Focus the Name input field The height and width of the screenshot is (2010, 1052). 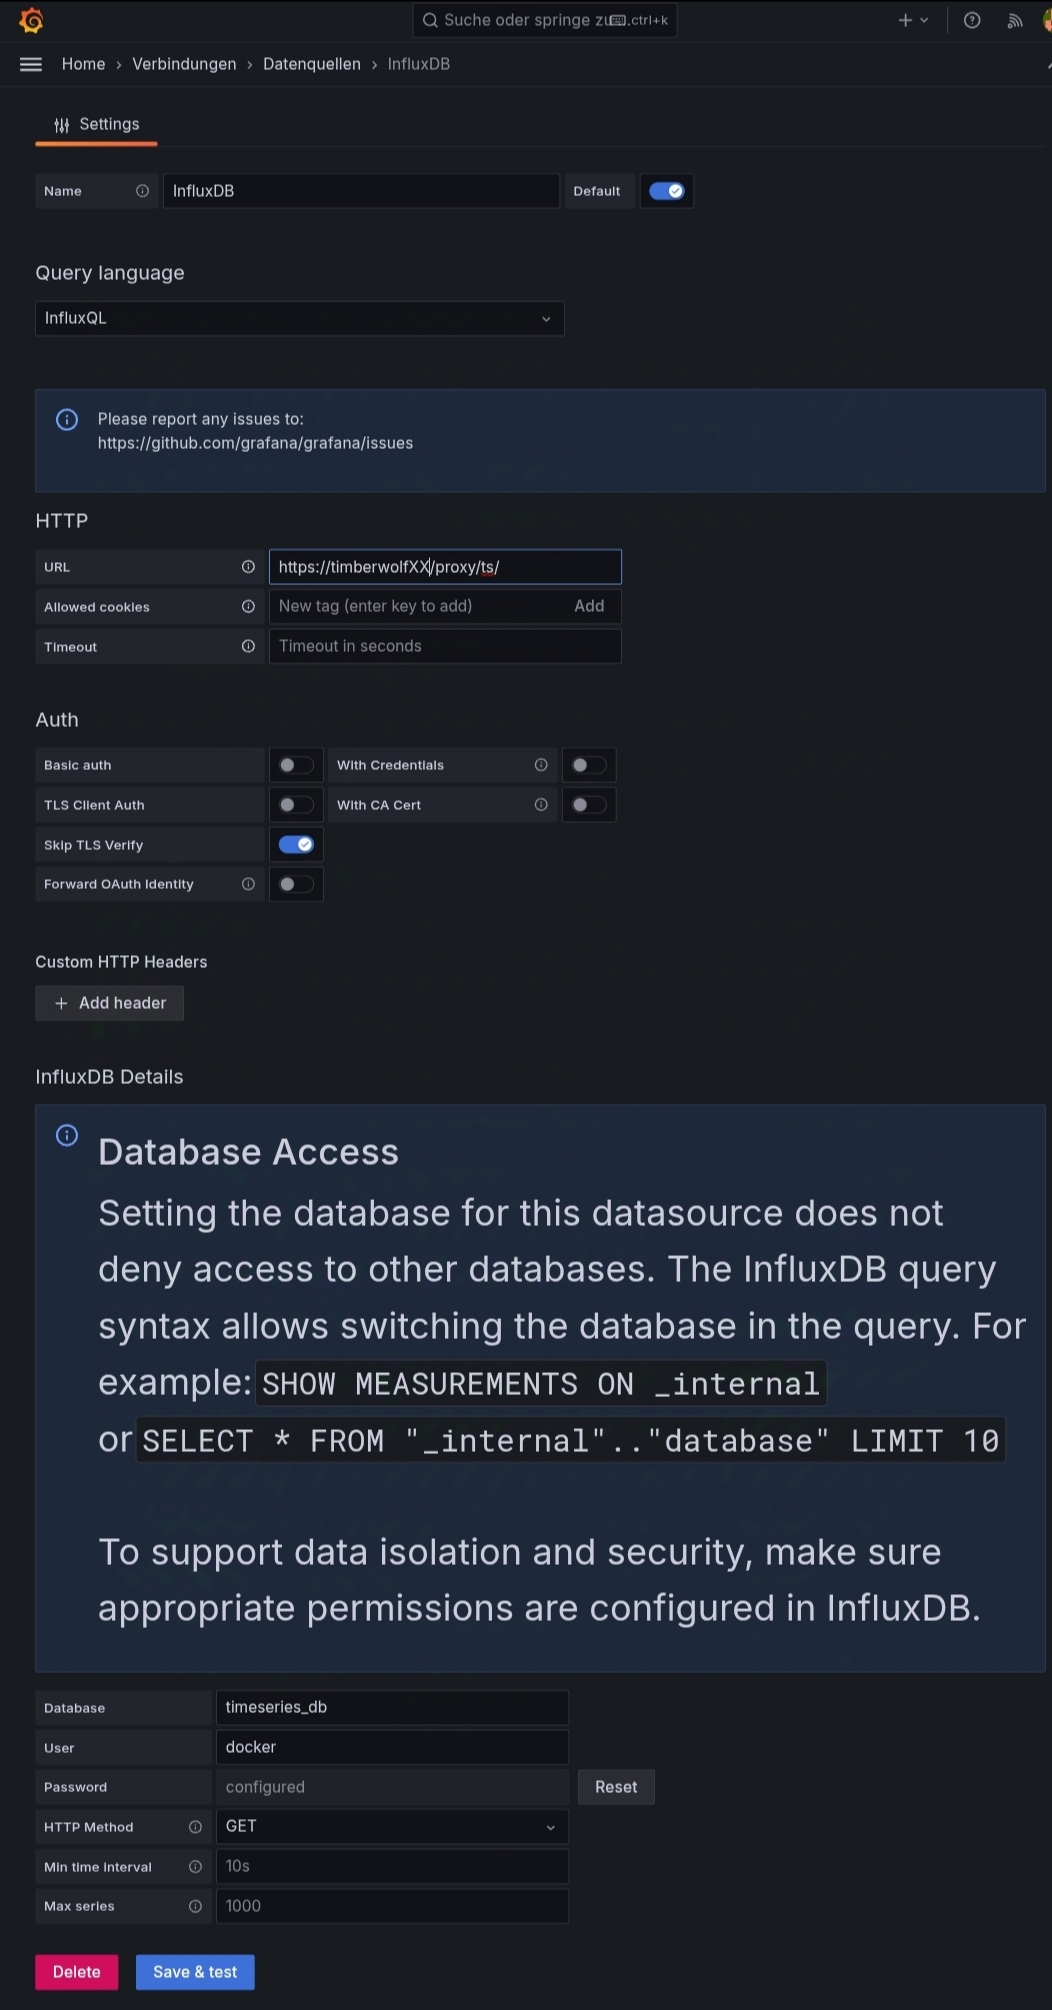(x=361, y=191)
